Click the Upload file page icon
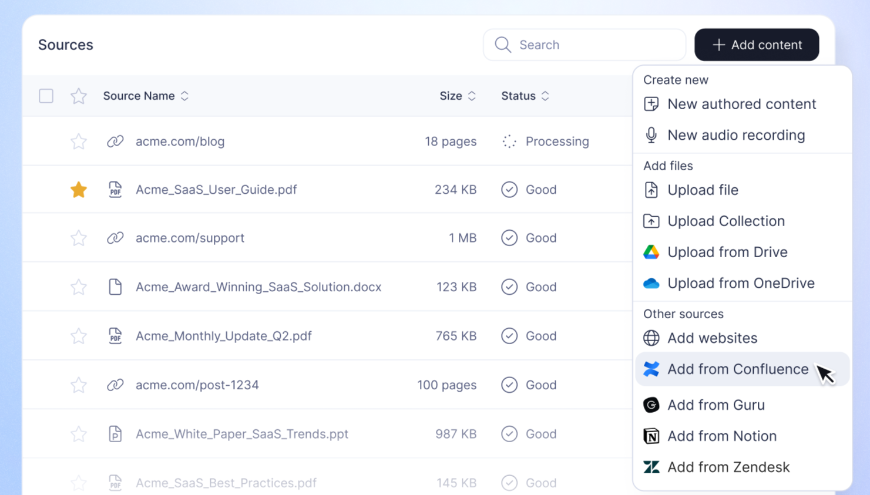This screenshot has width=870, height=495. pos(651,190)
